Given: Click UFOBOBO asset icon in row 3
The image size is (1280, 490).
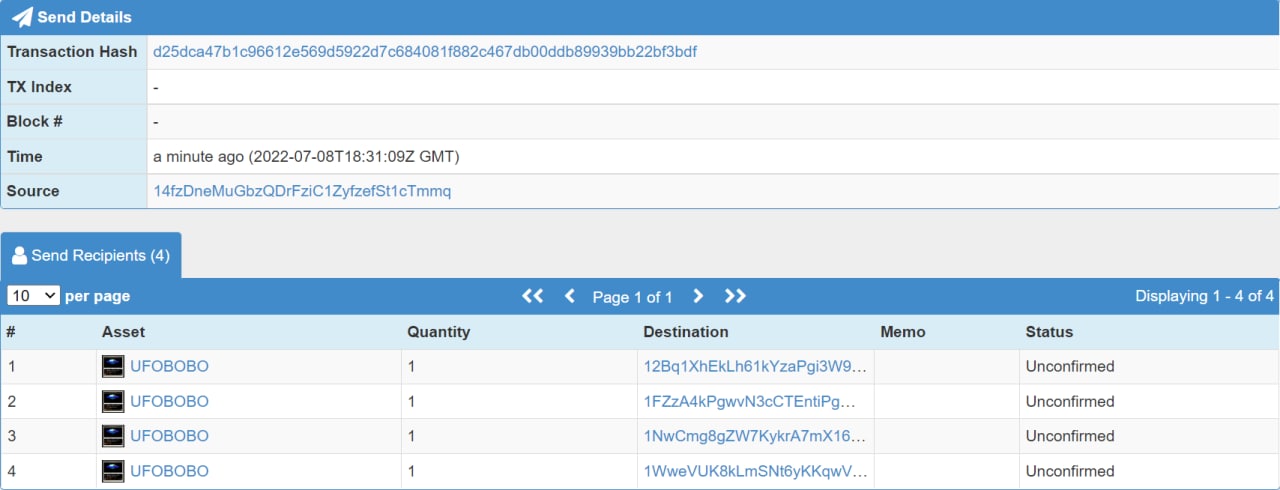Looking at the screenshot, I should click(113, 437).
